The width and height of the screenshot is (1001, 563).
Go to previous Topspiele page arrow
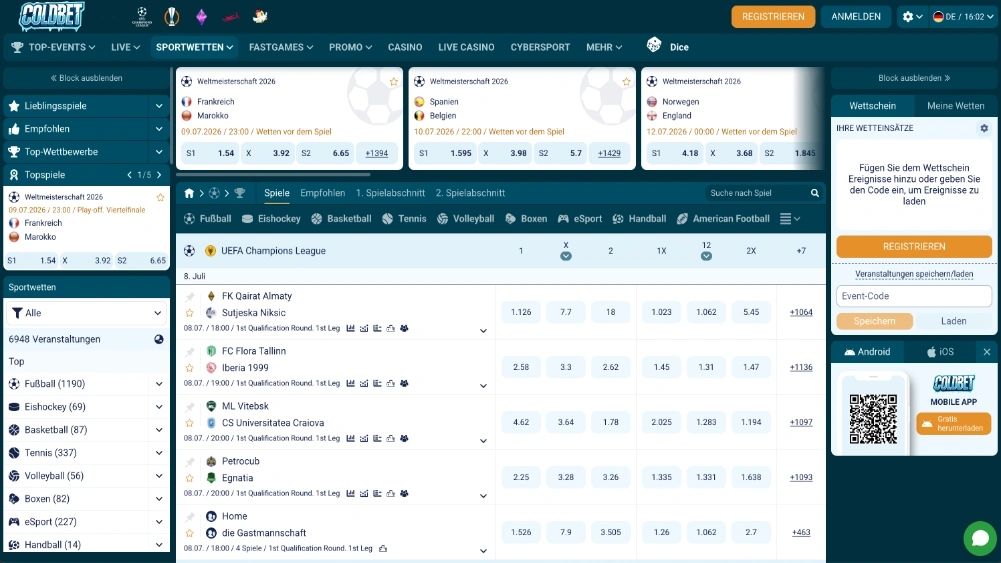pyautogui.click(x=130, y=175)
